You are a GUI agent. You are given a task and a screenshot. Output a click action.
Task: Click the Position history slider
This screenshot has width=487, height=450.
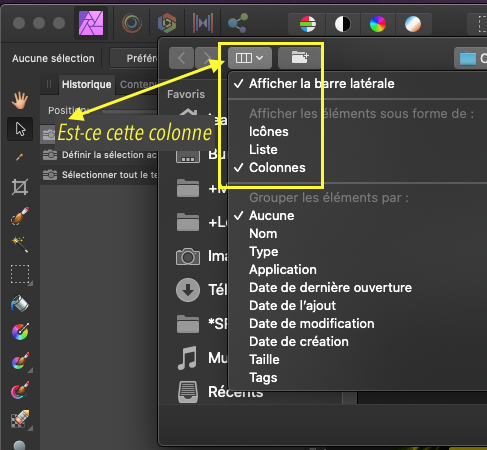pos(129,111)
